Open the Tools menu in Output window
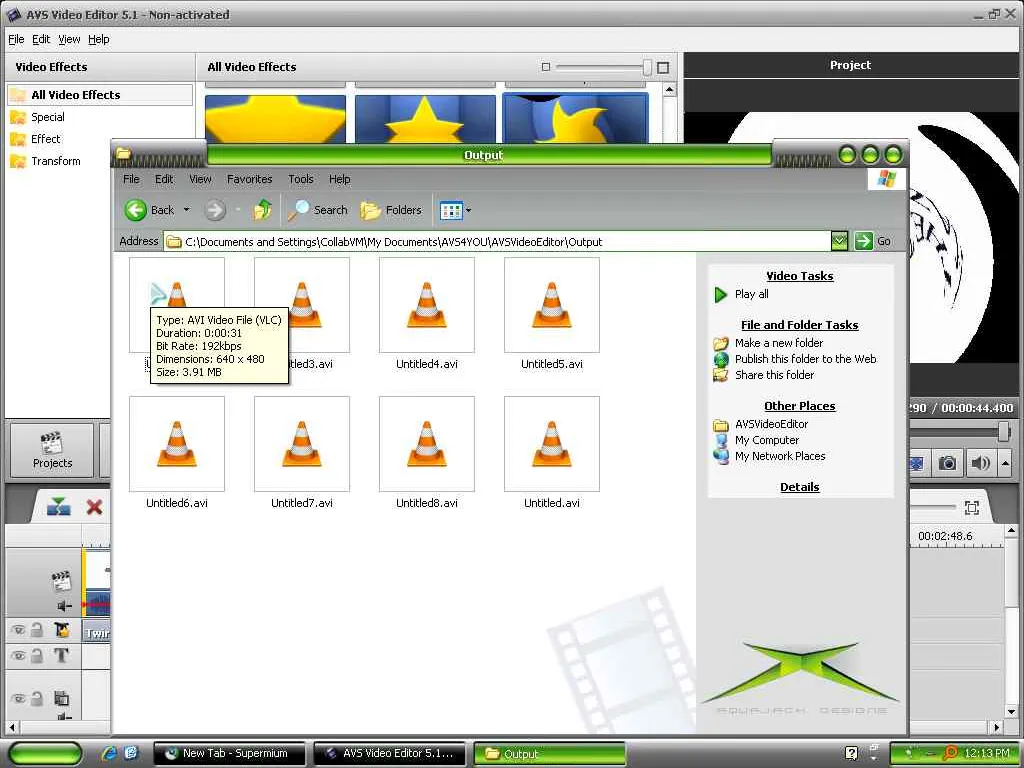This screenshot has height=768, width=1024. click(x=300, y=179)
